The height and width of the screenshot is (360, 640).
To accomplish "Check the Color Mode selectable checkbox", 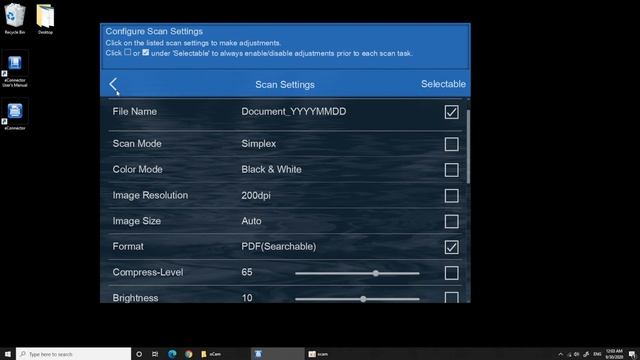I will tap(451, 170).
